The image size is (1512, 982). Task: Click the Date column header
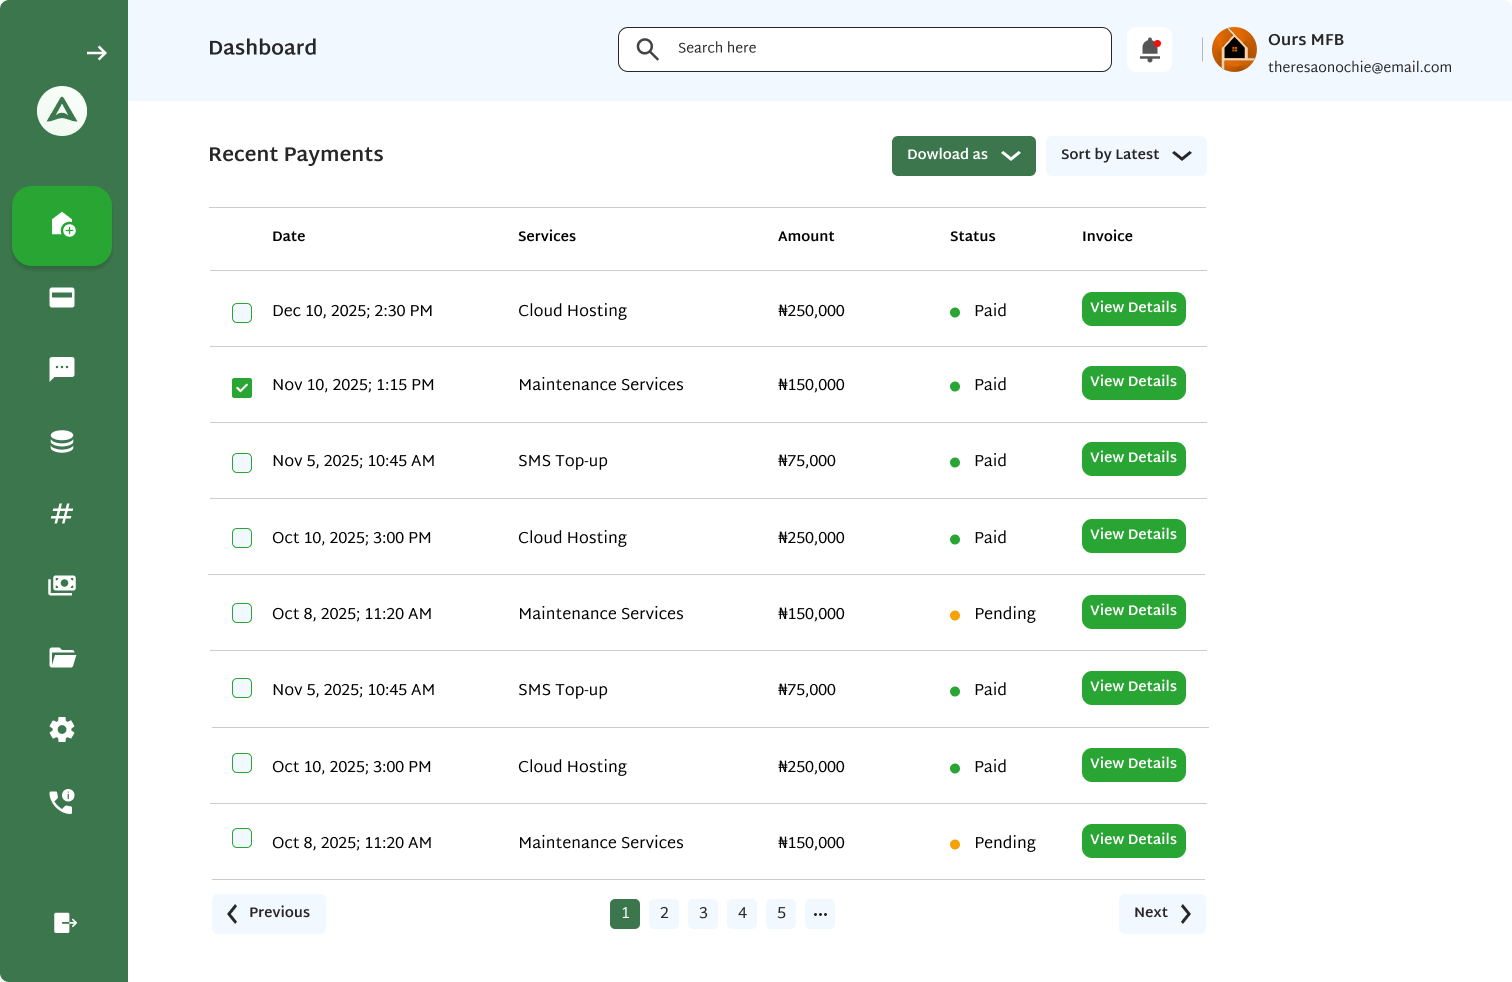pyautogui.click(x=289, y=237)
